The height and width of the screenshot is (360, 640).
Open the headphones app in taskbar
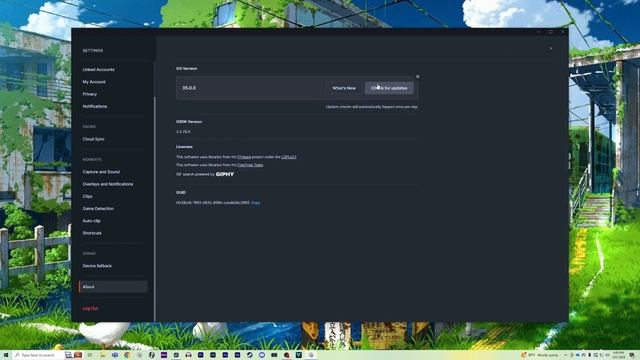coord(188,355)
